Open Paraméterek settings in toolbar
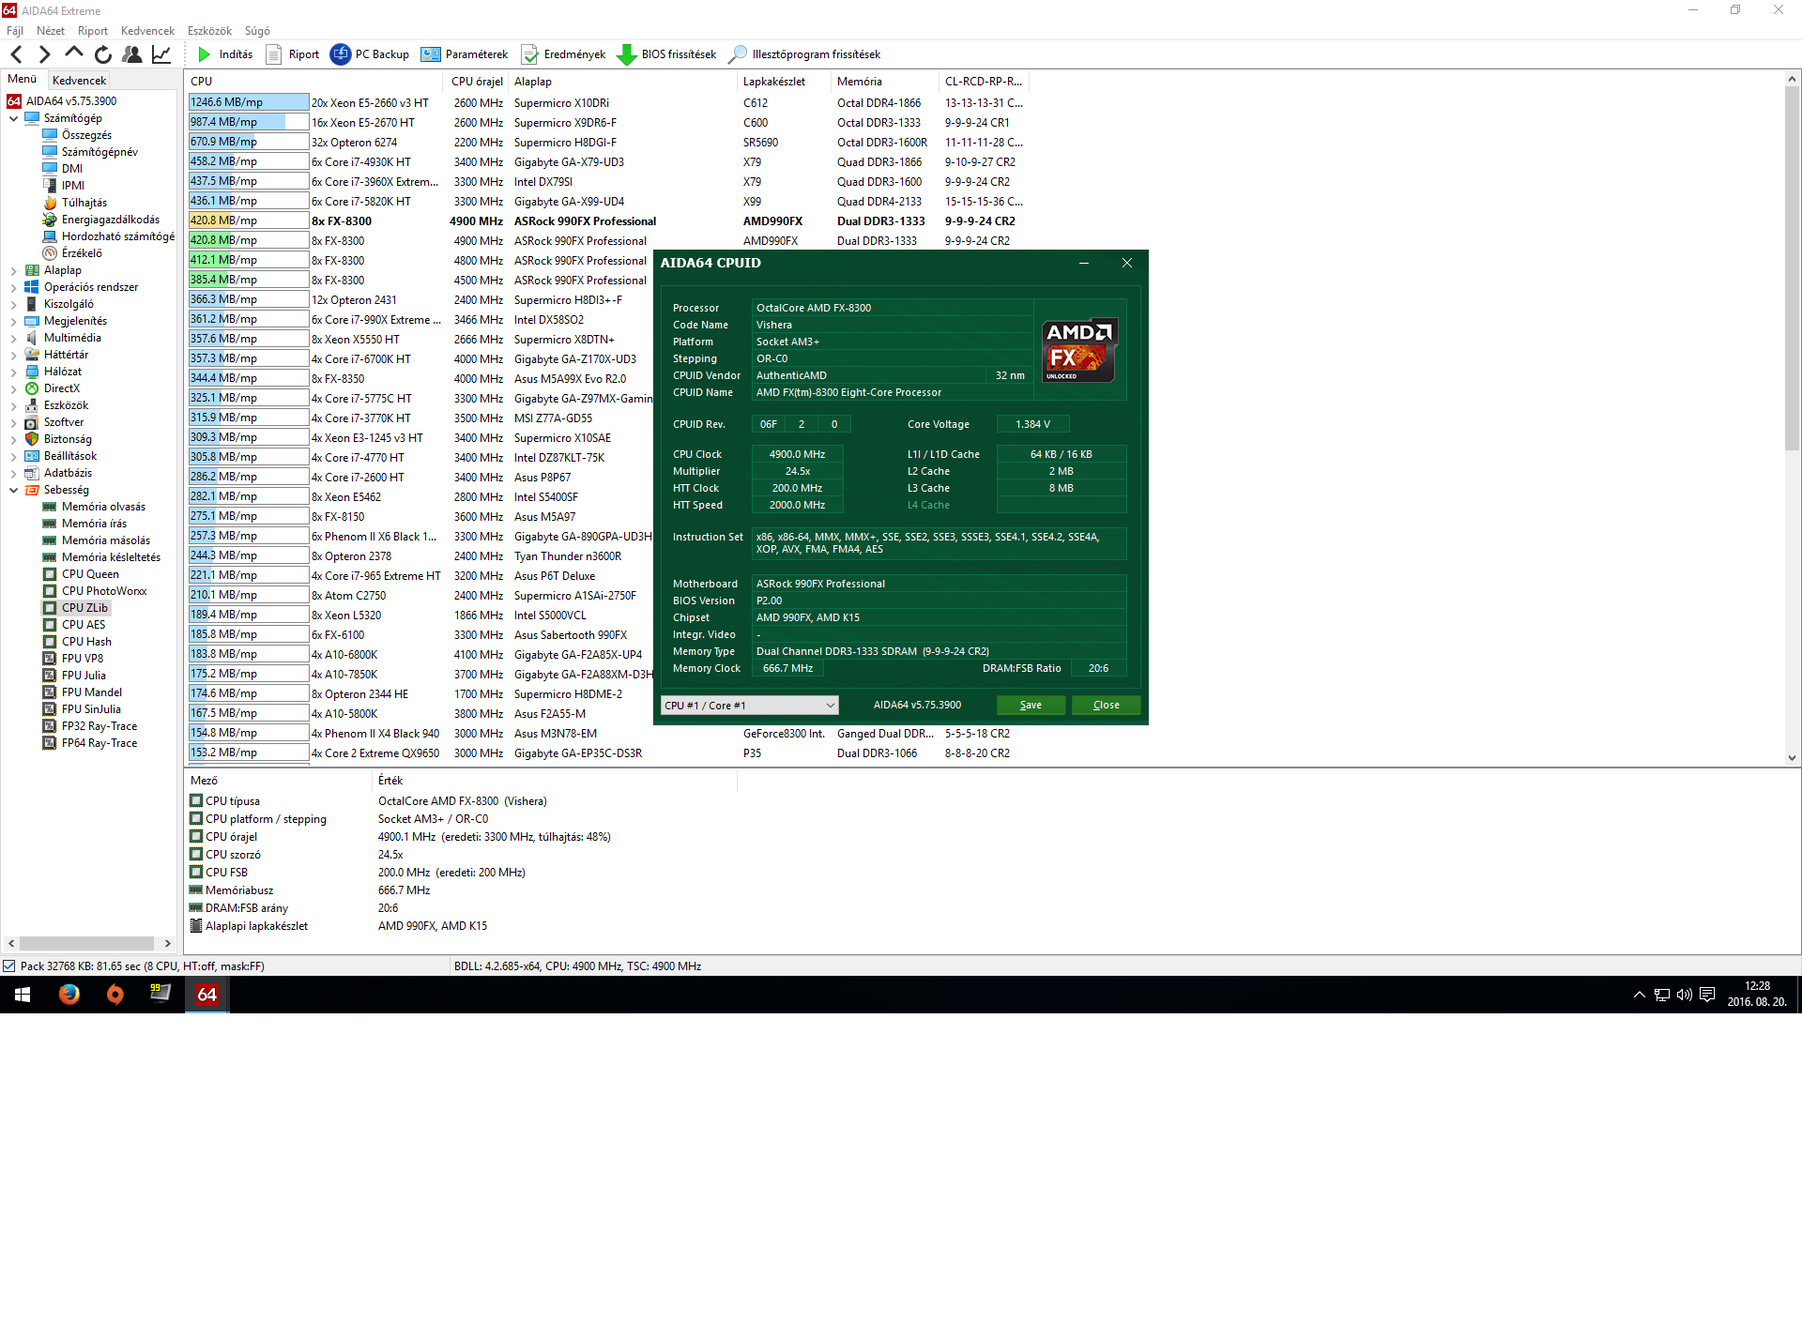Image resolution: width=1802 pixels, height=1338 pixels. click(464, 54)
